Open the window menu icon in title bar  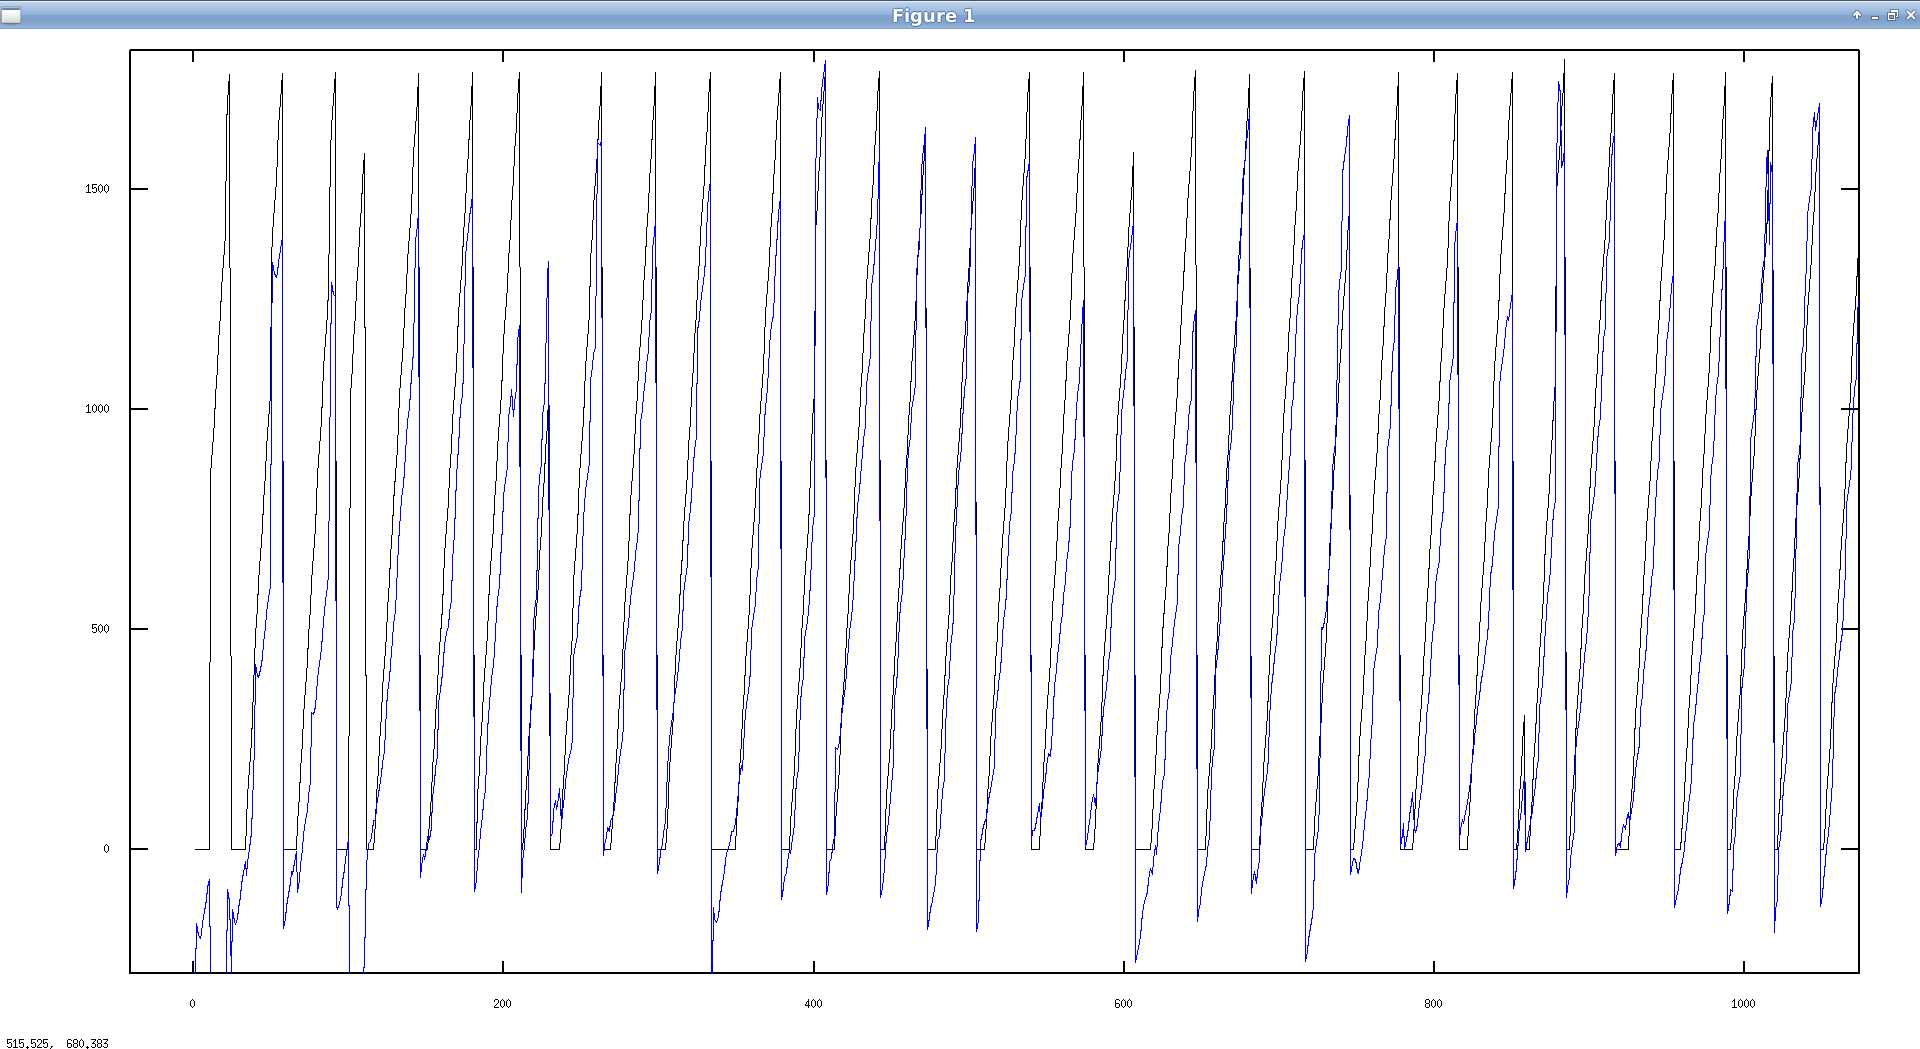click(x=11, y=15)
